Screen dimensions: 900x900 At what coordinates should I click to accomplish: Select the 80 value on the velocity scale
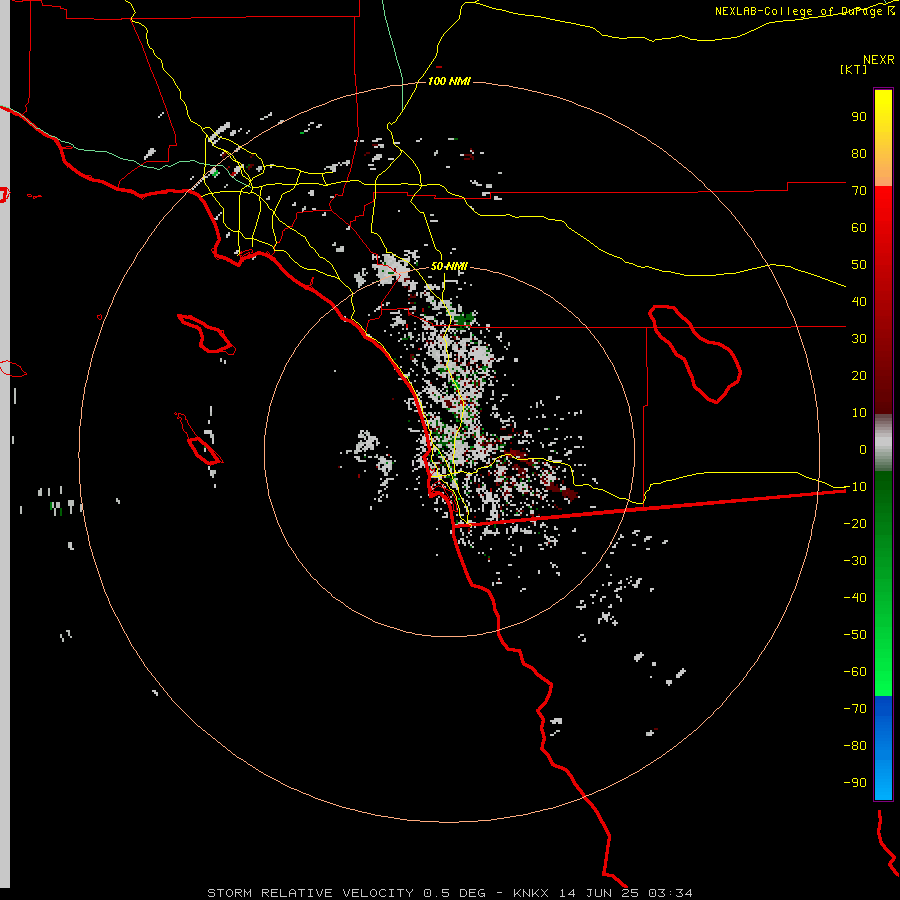pyautogui.click(x=859, y=153)
